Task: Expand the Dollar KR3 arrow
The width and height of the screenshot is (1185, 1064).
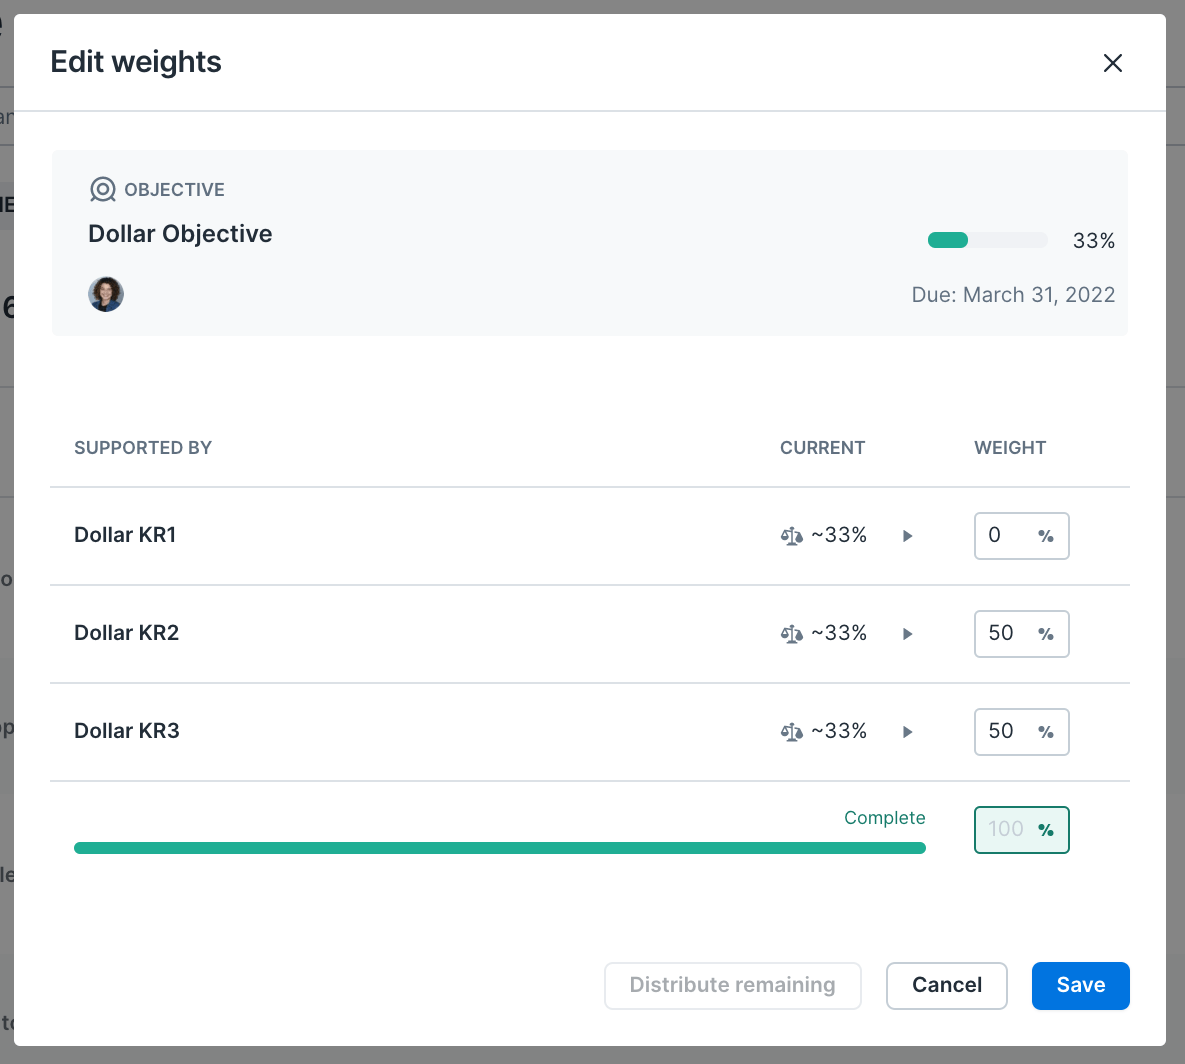Action: click(908, 732)
